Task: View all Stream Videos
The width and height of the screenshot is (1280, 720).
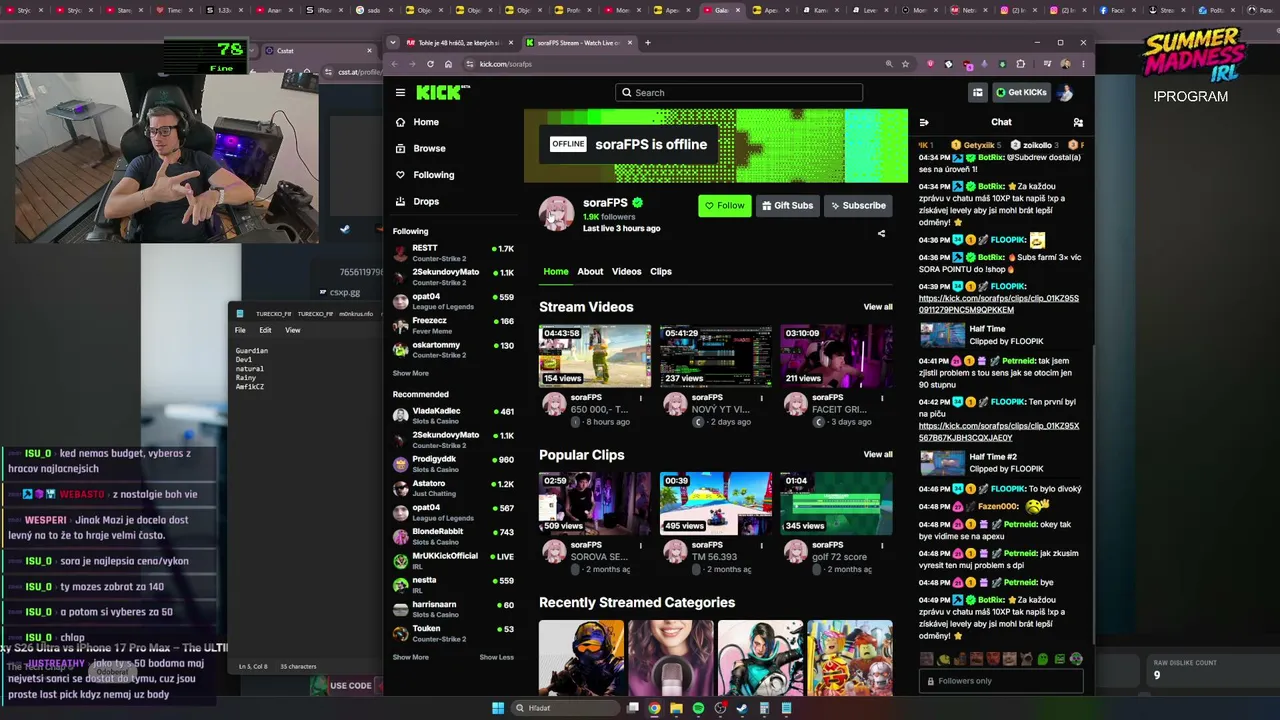Action: (878, 307)
